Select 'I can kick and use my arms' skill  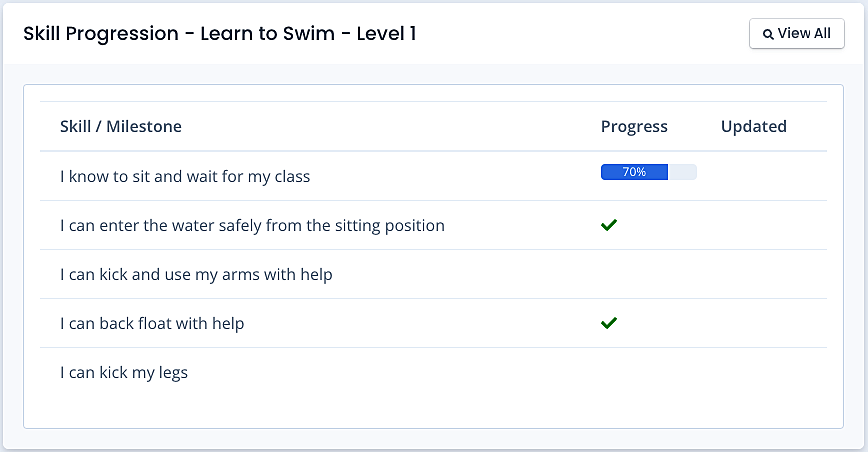(x=196, y=274)
